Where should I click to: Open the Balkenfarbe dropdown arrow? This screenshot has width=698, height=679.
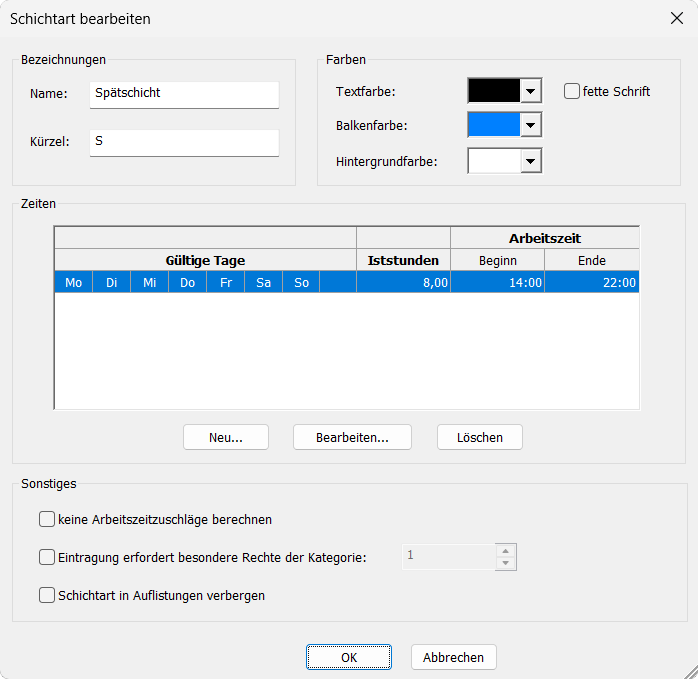coord(531,125)
